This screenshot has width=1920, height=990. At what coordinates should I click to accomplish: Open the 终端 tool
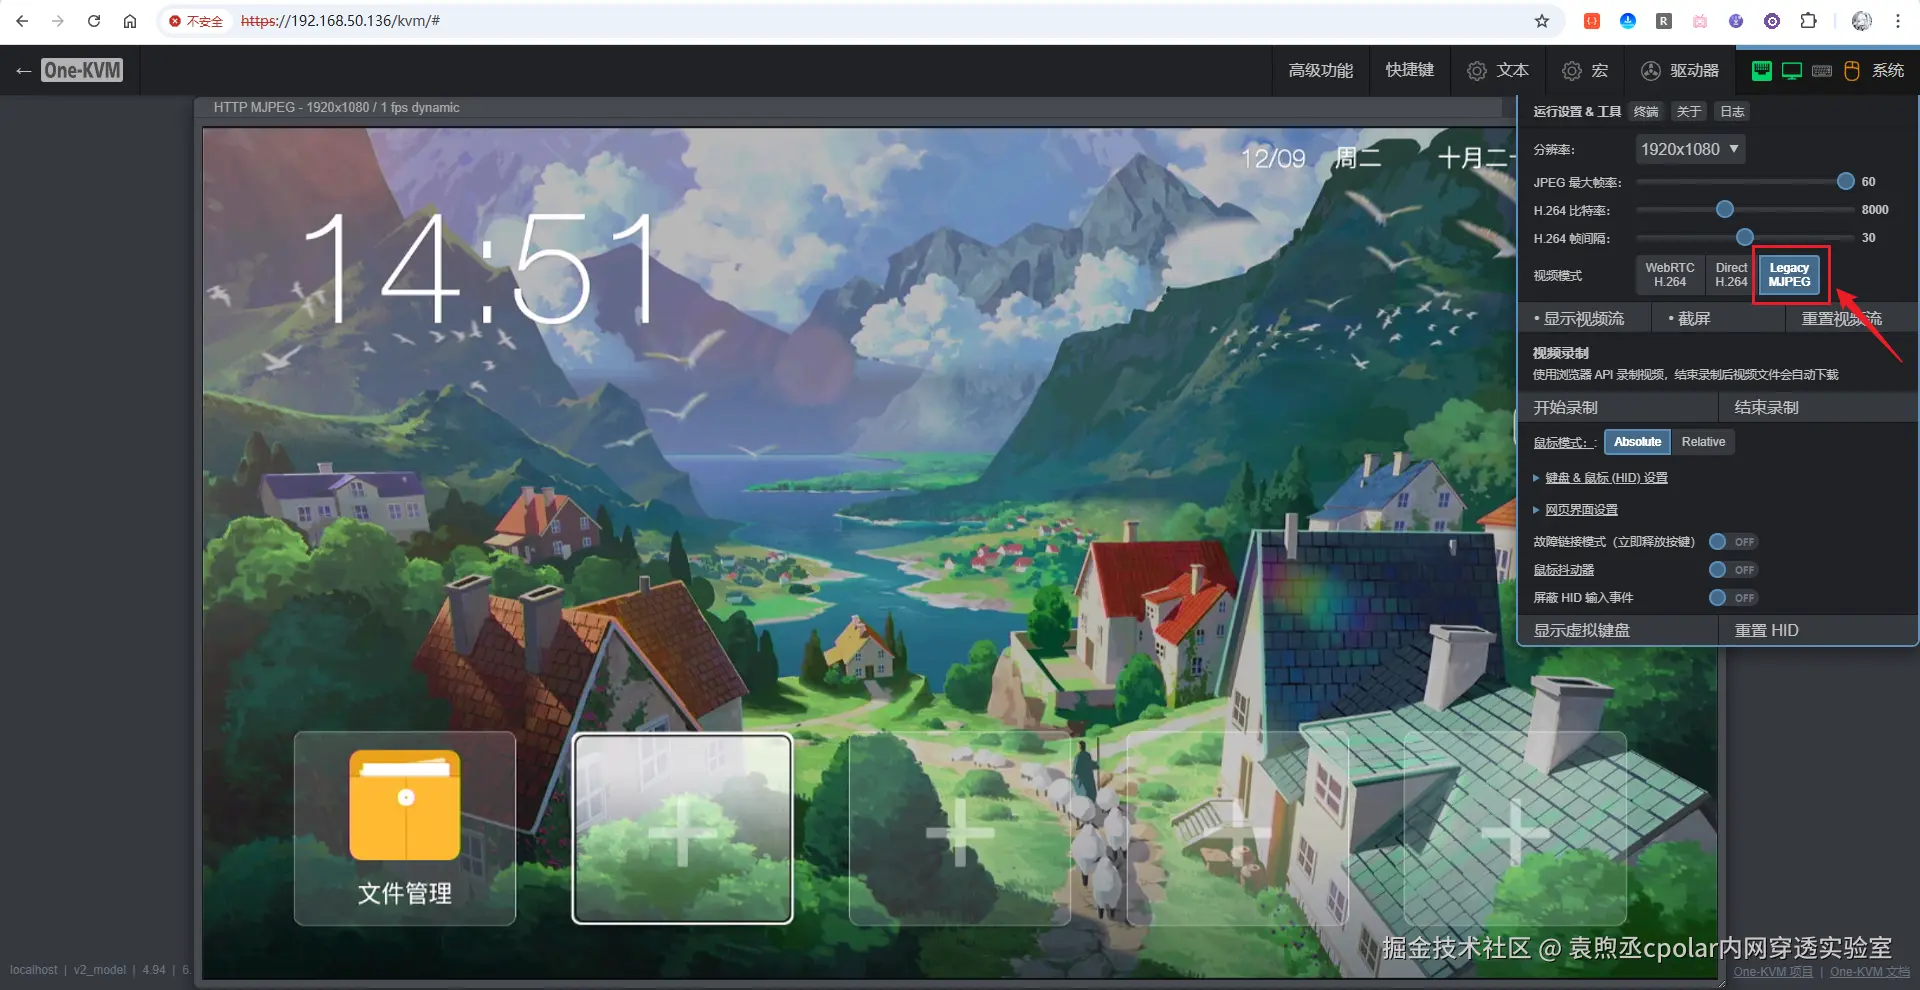pos(1646,112)
